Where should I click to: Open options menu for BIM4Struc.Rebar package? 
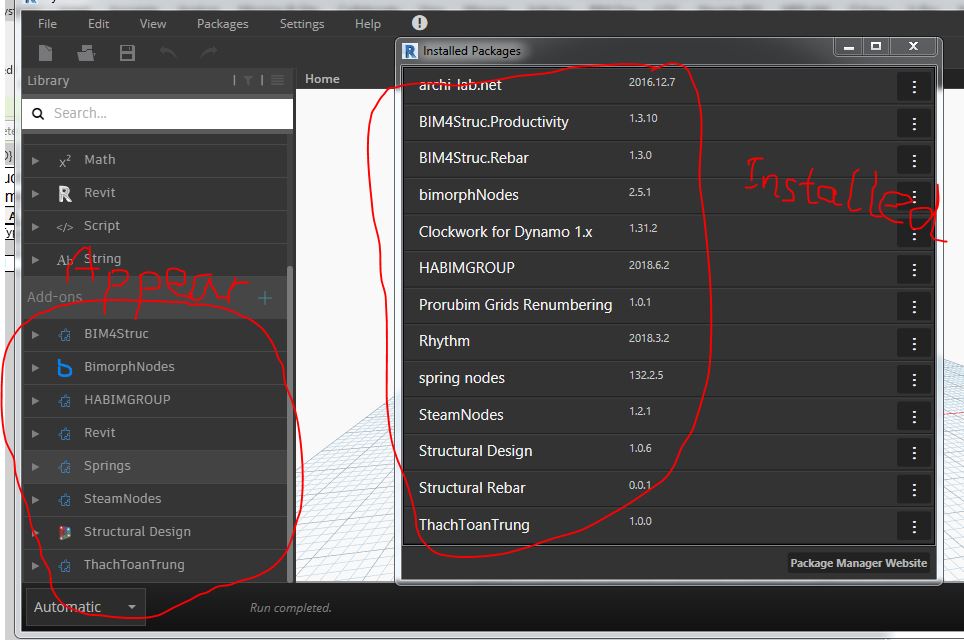[914, 160]
